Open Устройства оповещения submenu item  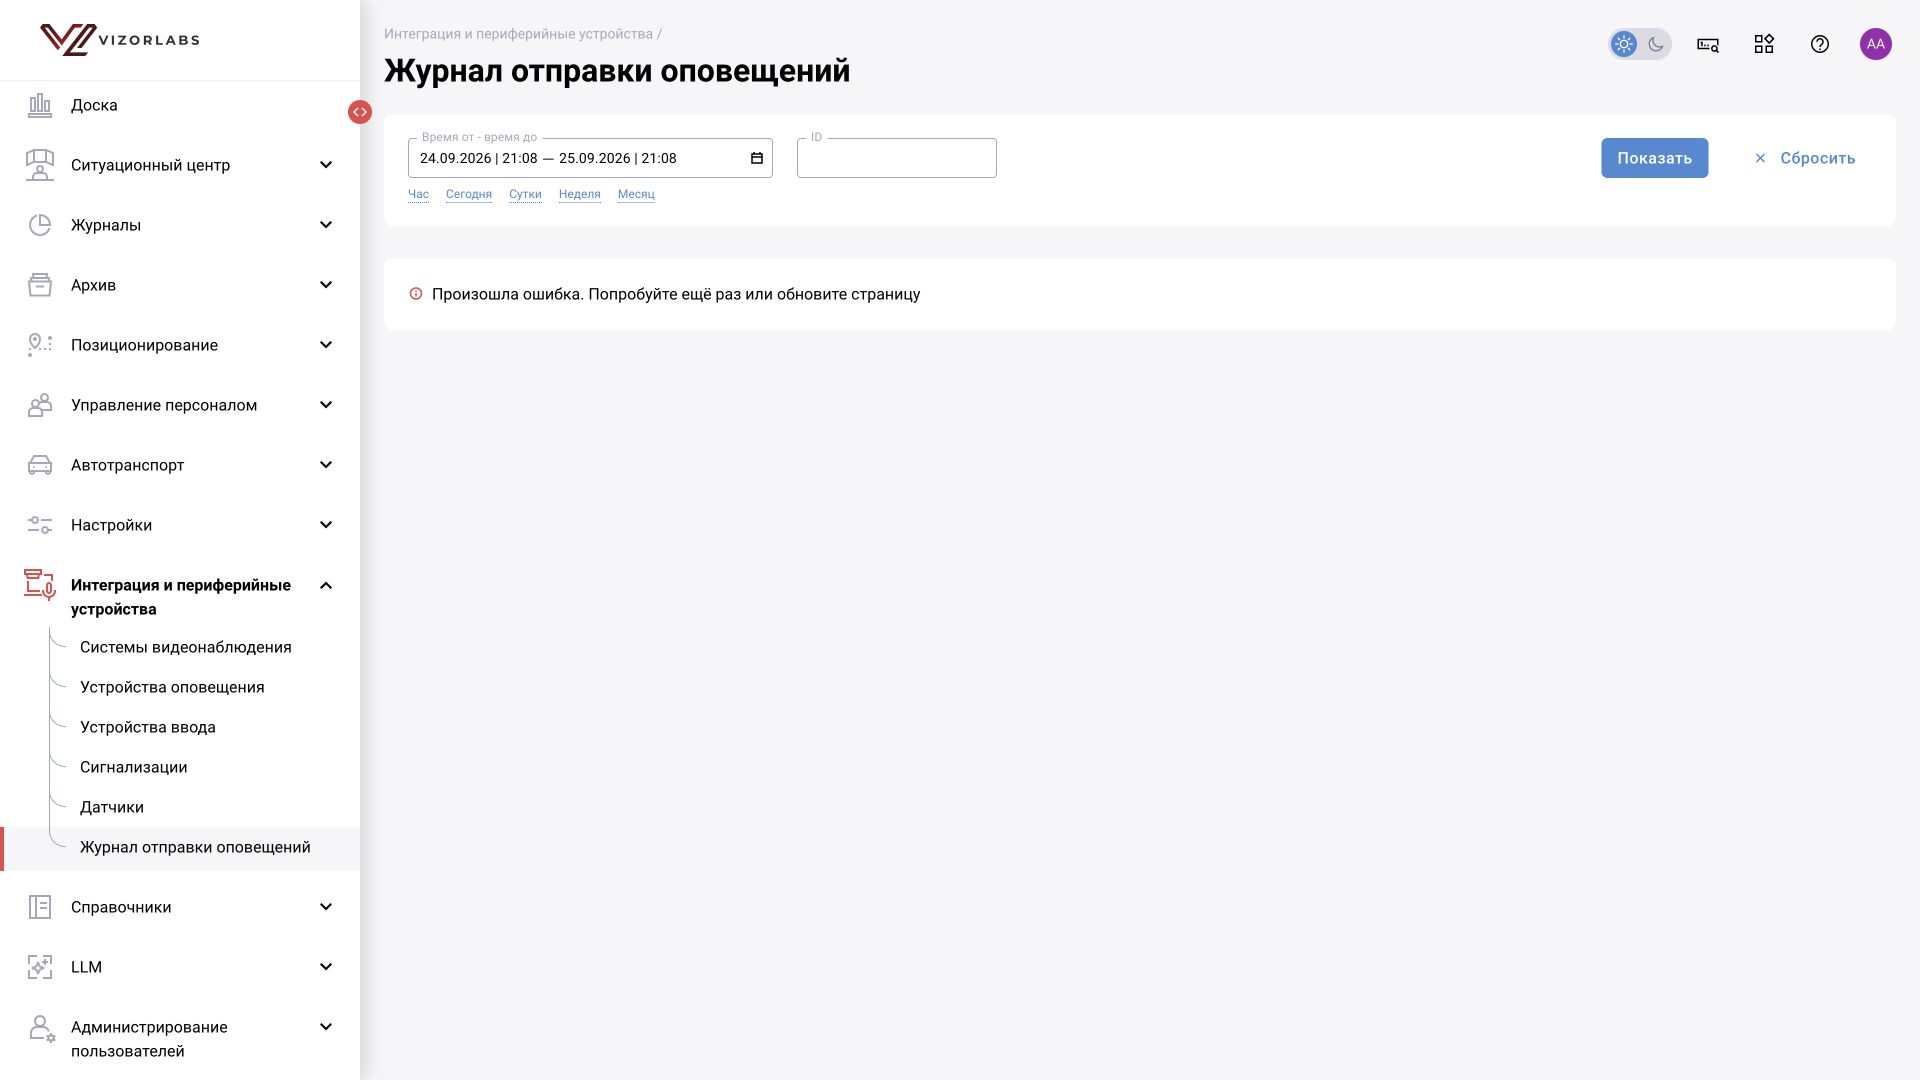pos(172,687)
